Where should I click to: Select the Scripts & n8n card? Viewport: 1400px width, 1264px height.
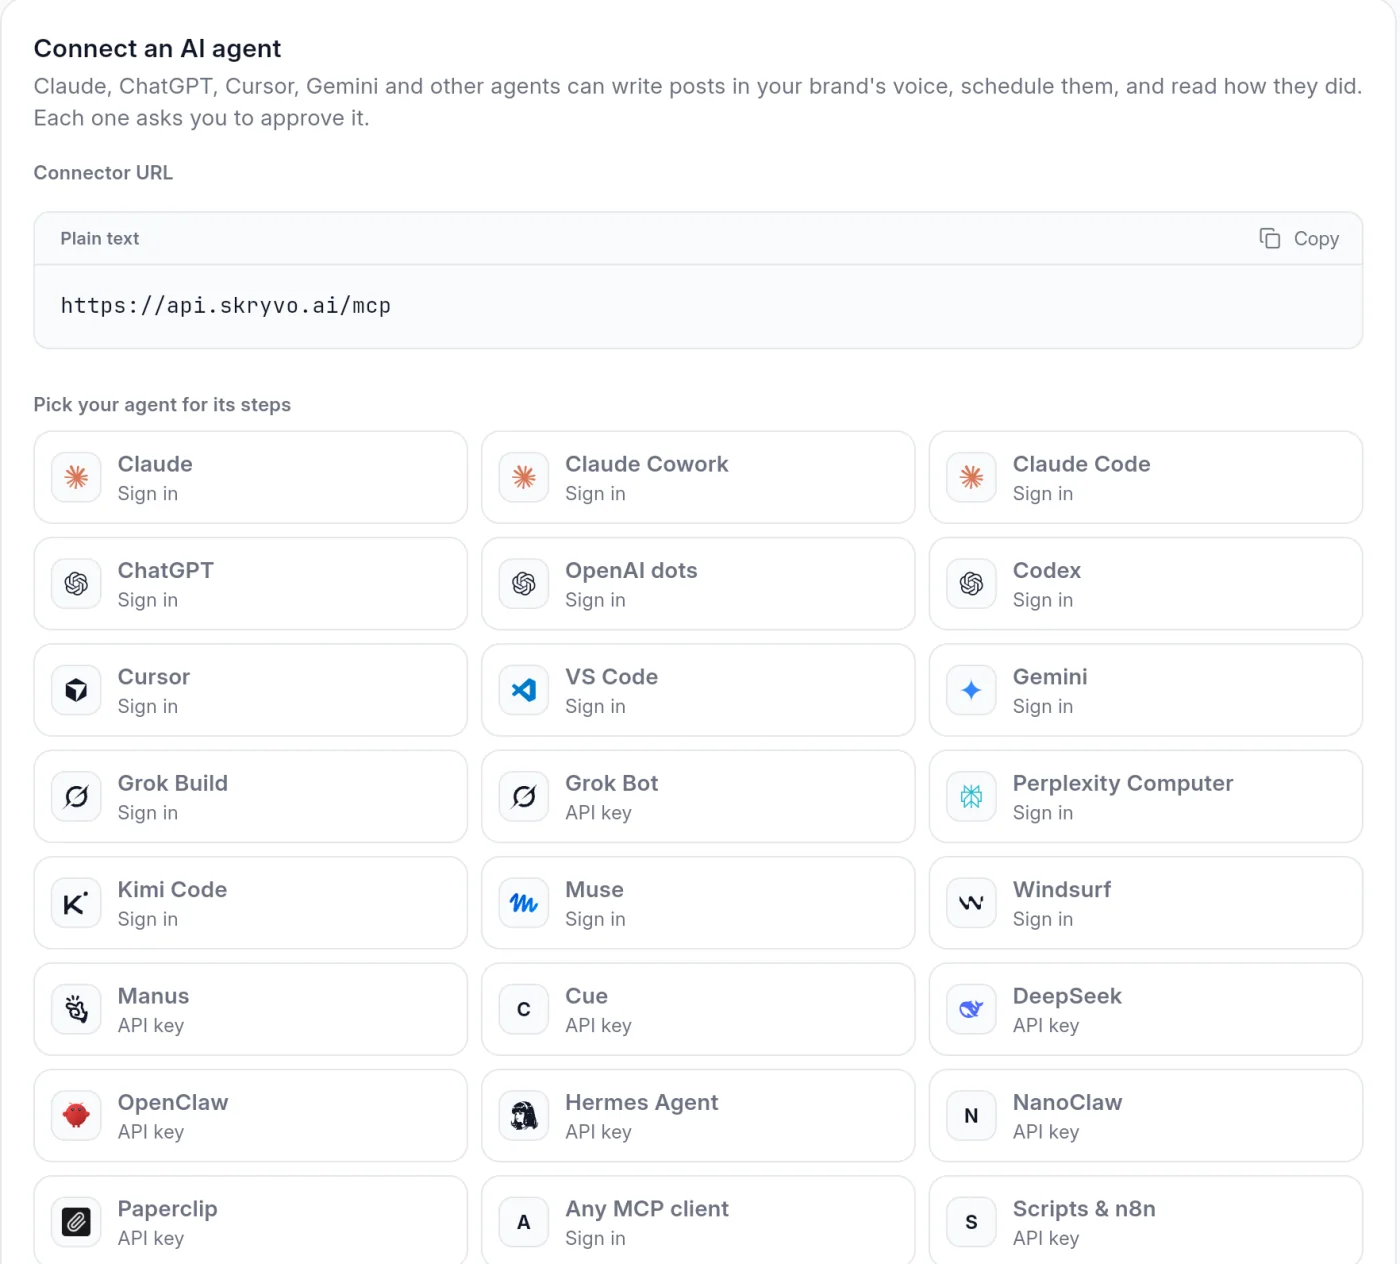[x=1146, y=1221]
